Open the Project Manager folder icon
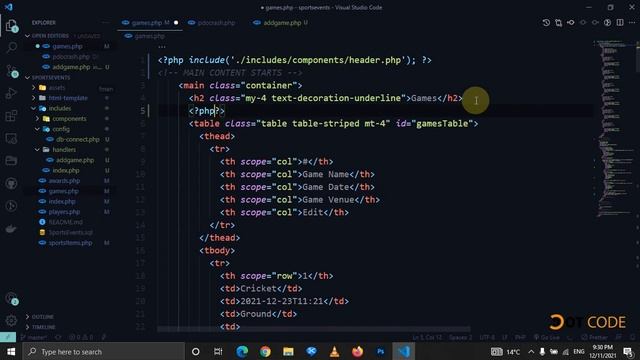 11,161
